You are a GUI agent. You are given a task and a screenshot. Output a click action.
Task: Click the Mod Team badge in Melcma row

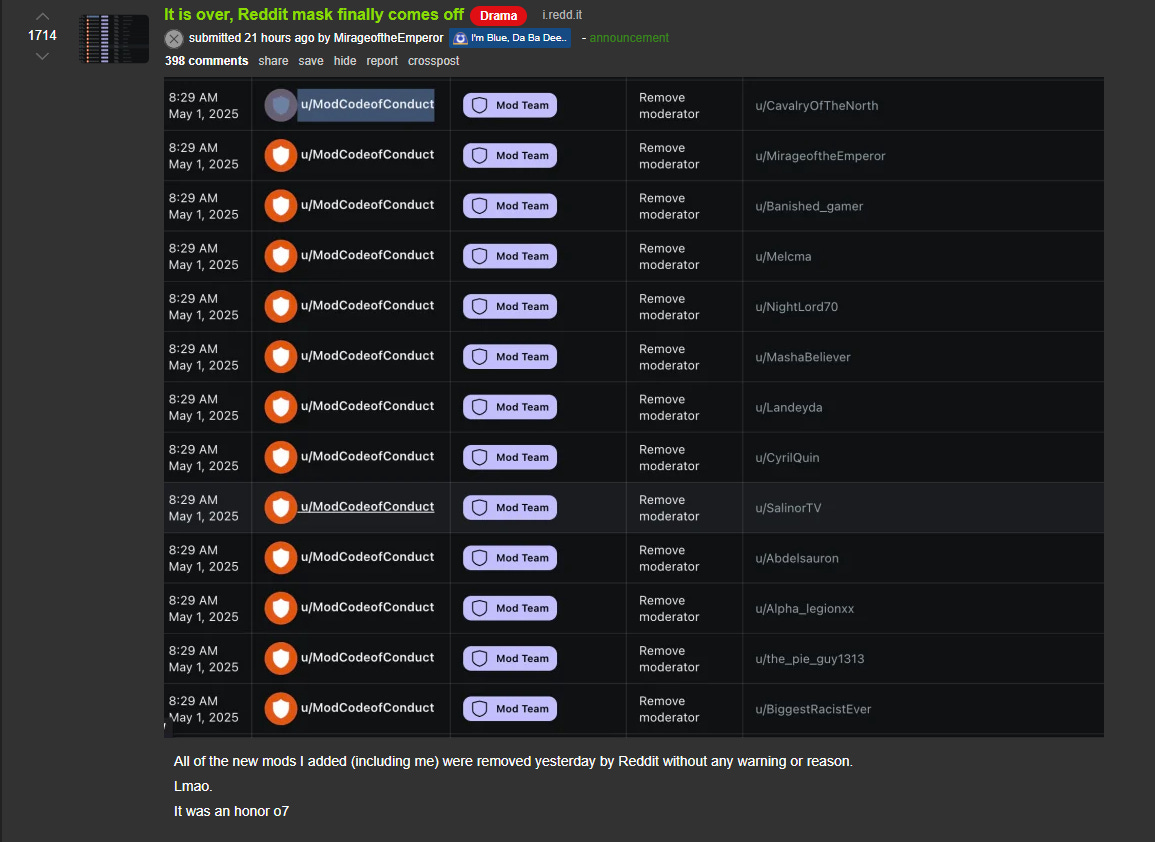(510, 256)
